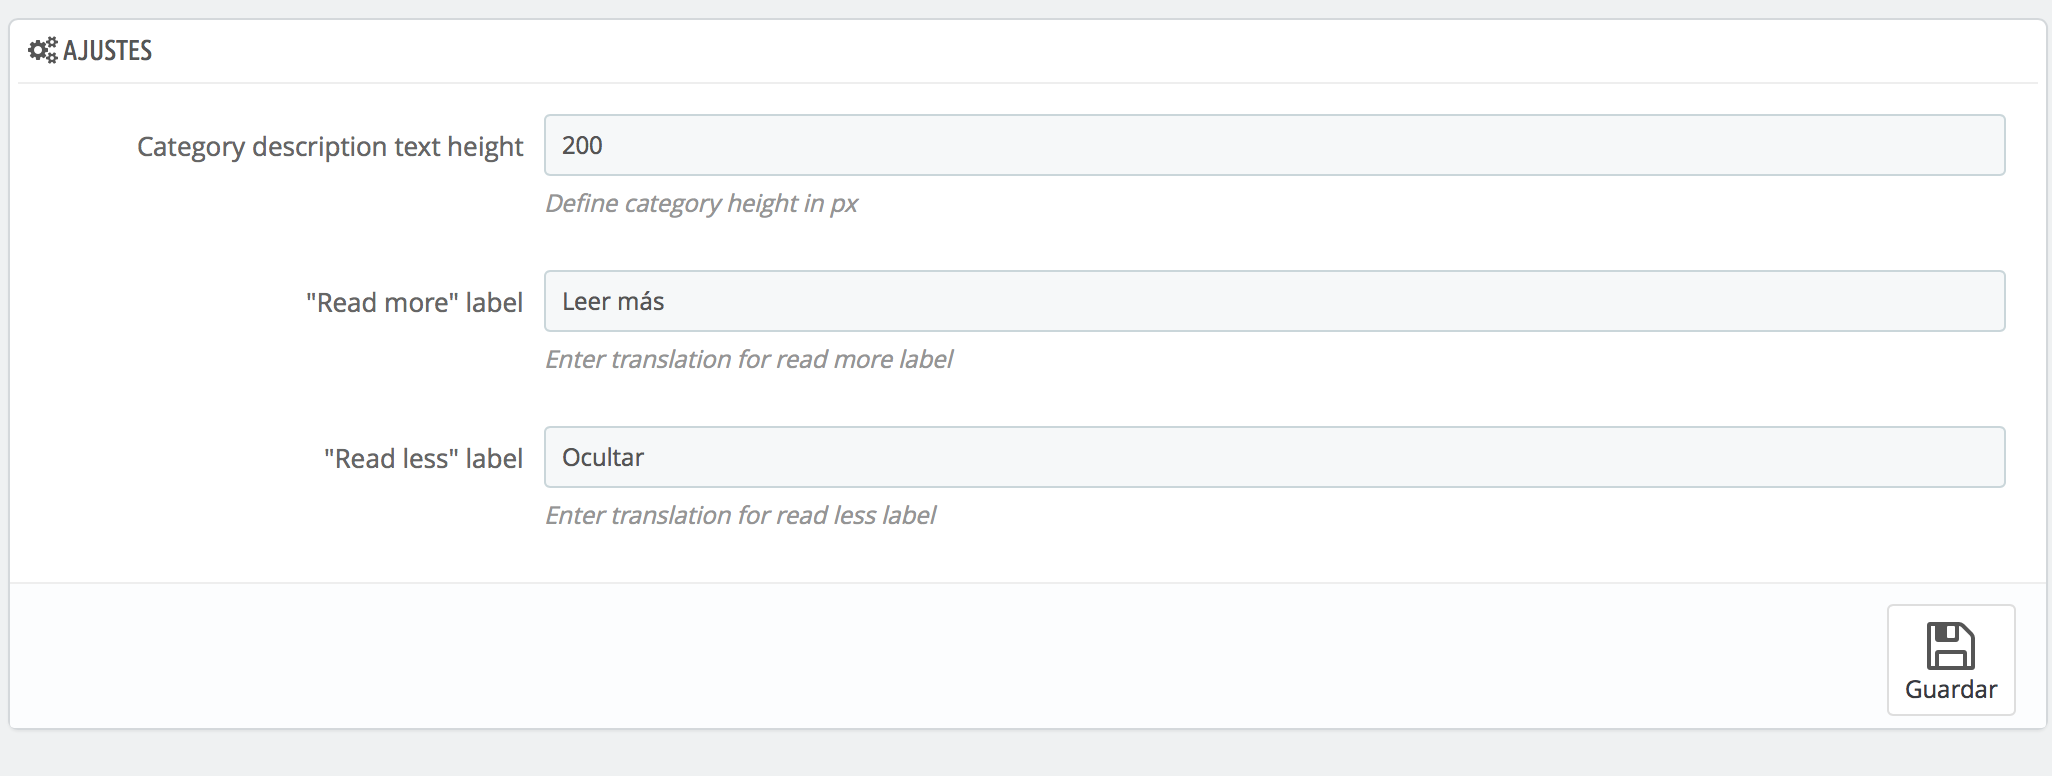
Task: Focus the Category description text height field
Action: point(1274,146)
